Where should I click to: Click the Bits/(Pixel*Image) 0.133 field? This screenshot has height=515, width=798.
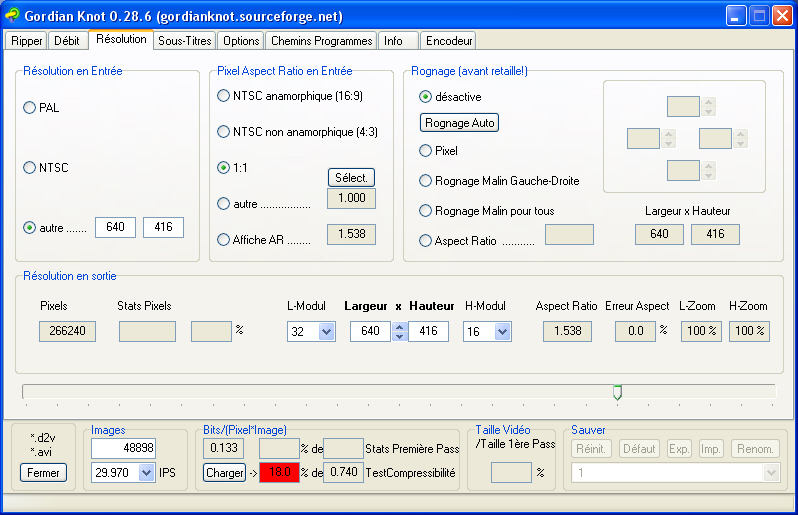coord(223,448)
